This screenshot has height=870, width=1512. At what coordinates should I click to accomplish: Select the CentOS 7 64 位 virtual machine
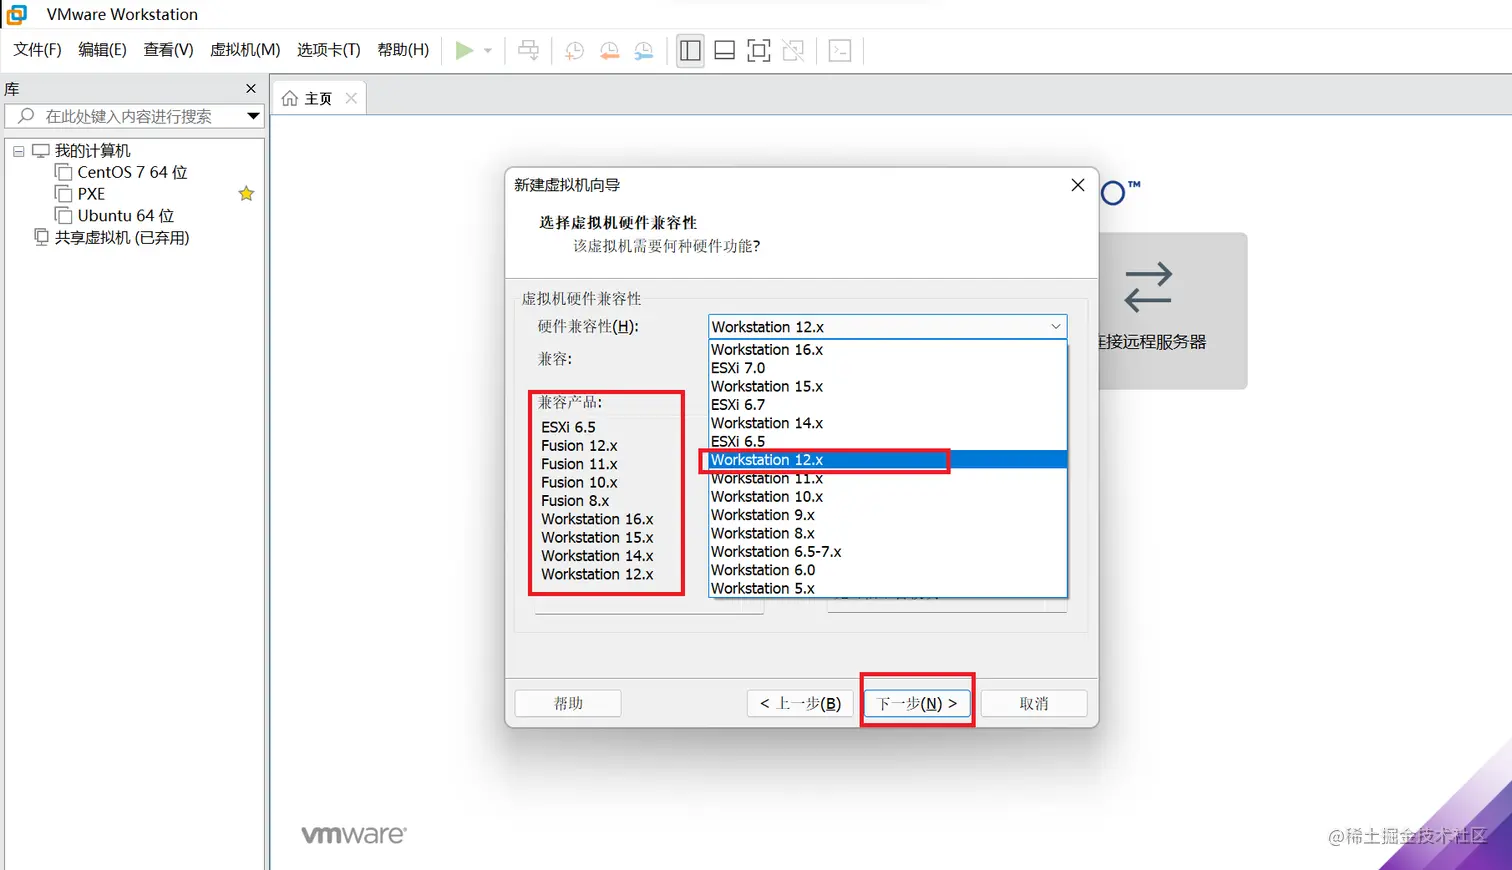(x=132, y=172)
